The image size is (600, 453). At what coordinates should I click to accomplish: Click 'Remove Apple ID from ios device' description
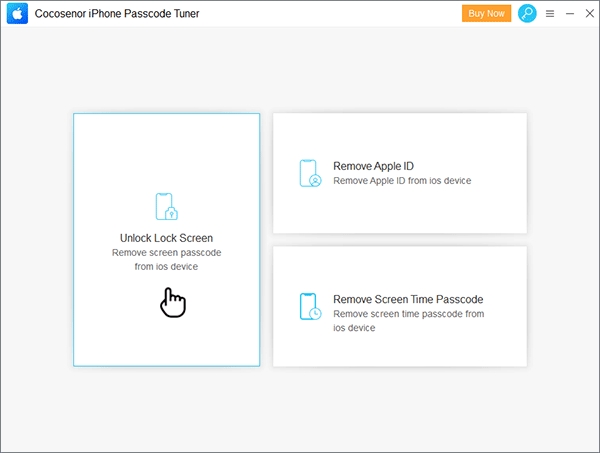click(x=402, y=181)
